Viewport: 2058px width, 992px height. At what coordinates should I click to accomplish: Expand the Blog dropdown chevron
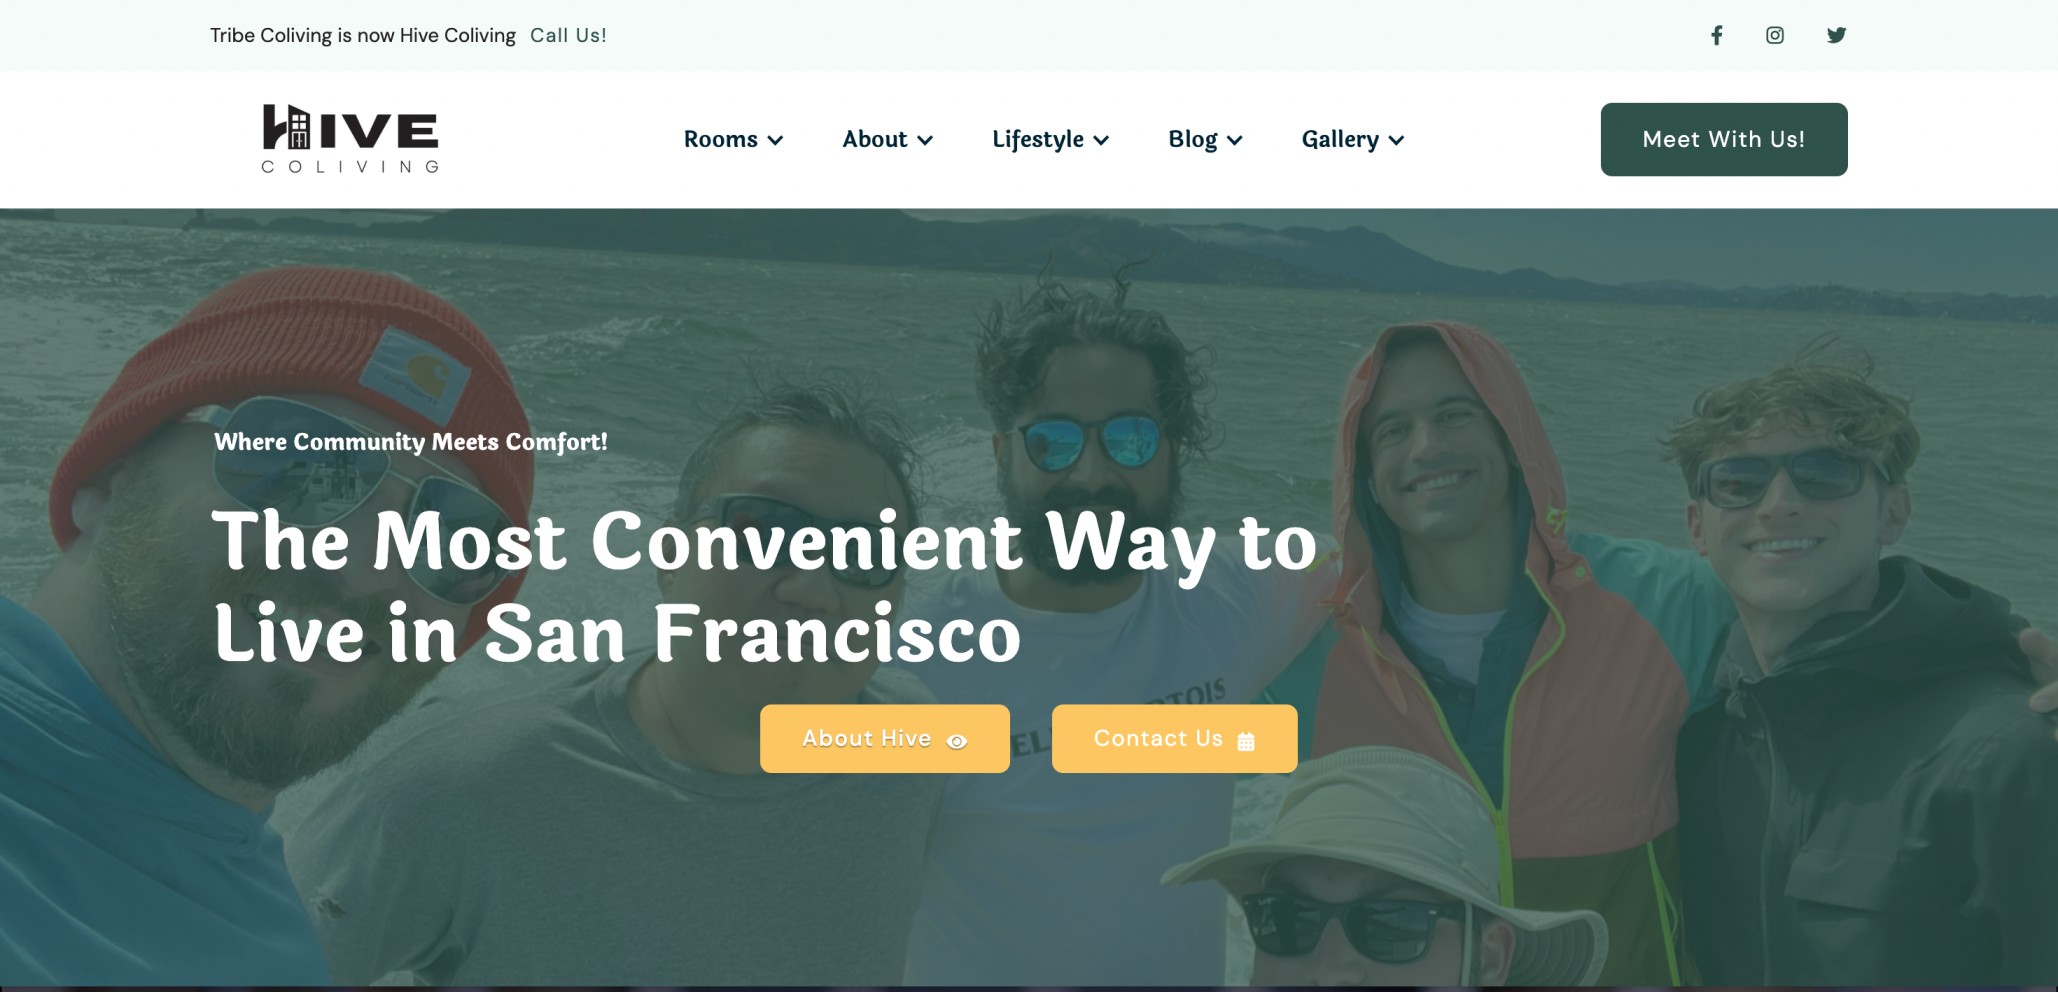click(x=1235, y=140)
